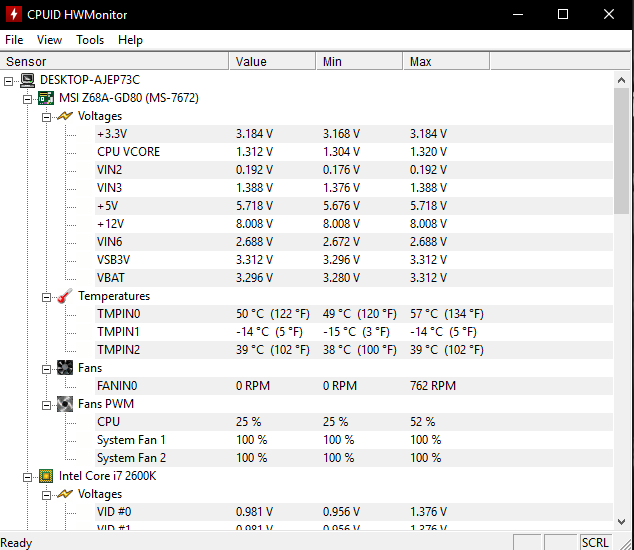Image resolution: width=634 pixels, height=550 pixels.
Task: Click the Intel Core i7 2600K label
Action: pos(107,476)
